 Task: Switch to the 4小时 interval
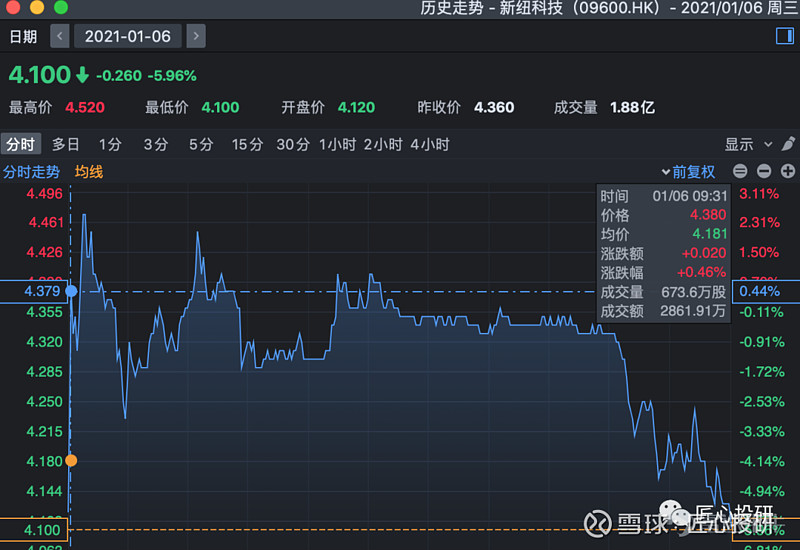click(430, 144)
